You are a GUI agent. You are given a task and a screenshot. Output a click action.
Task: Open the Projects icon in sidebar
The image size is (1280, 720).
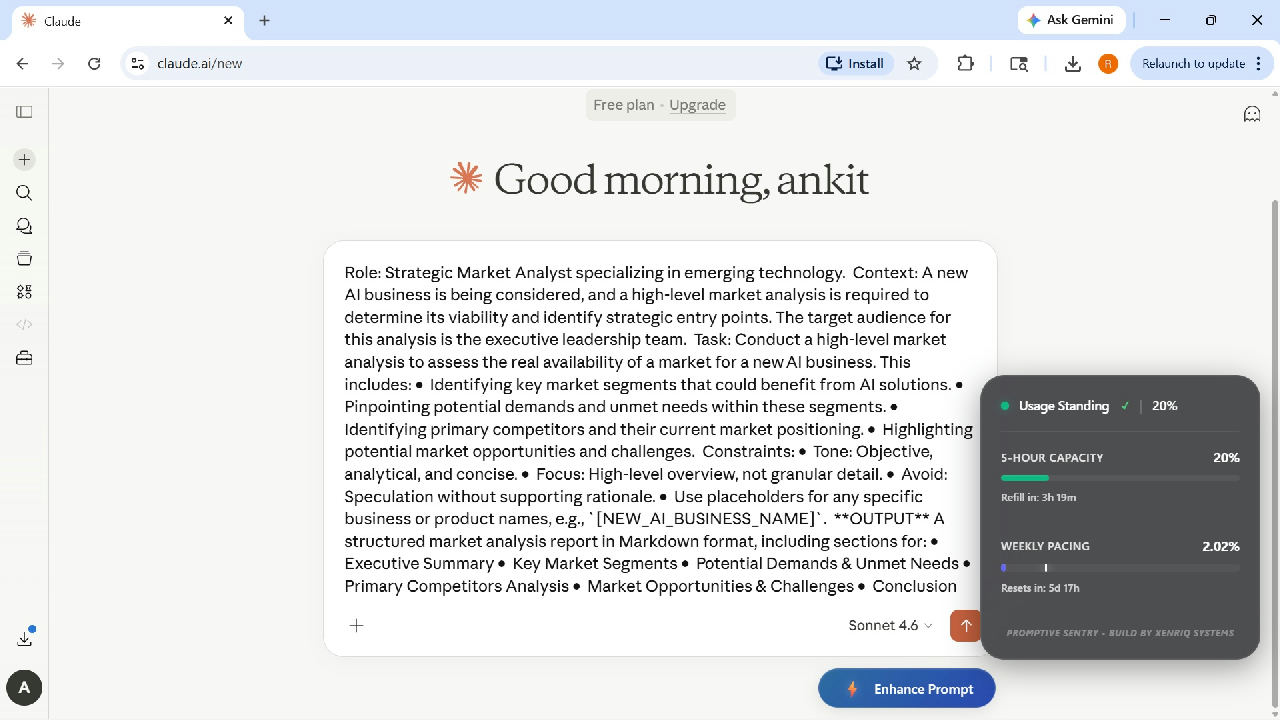coord(24,259)
